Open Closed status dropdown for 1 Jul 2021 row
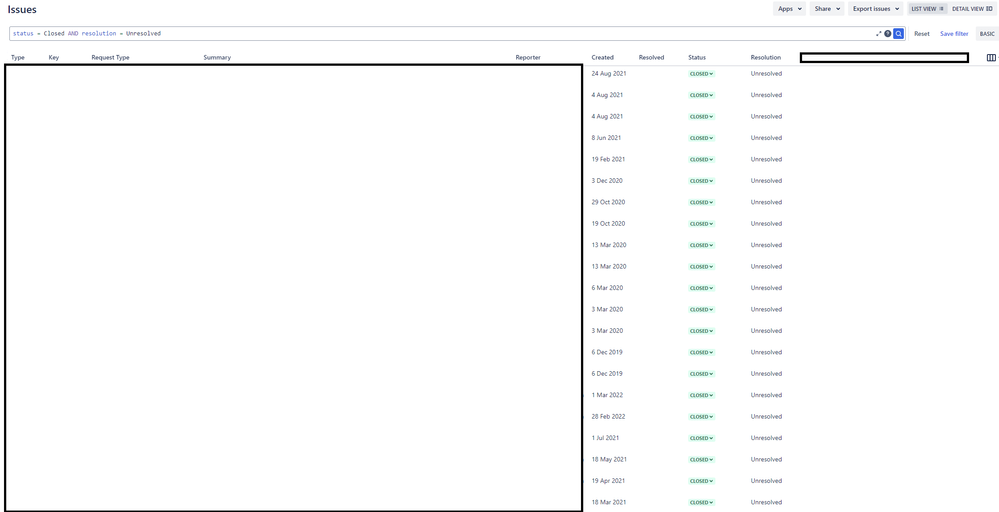This screenshot has height=512, width=999. [701, 438]
